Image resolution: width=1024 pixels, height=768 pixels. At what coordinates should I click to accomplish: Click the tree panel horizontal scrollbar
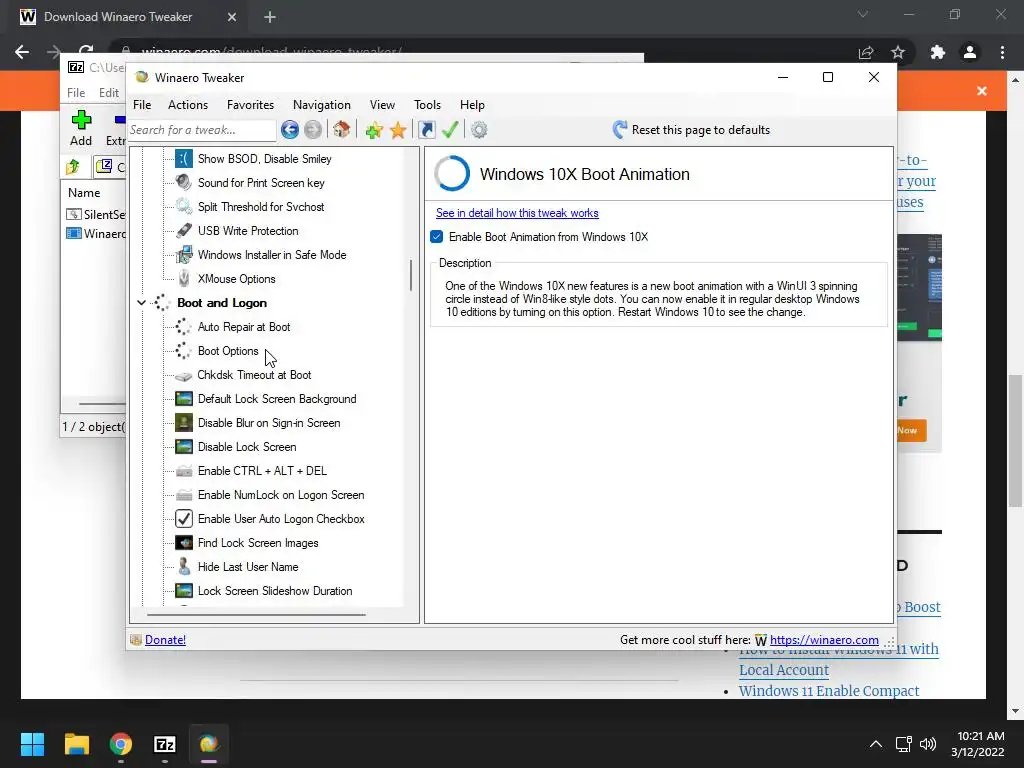pyautogui.click(x=256, y=615)
